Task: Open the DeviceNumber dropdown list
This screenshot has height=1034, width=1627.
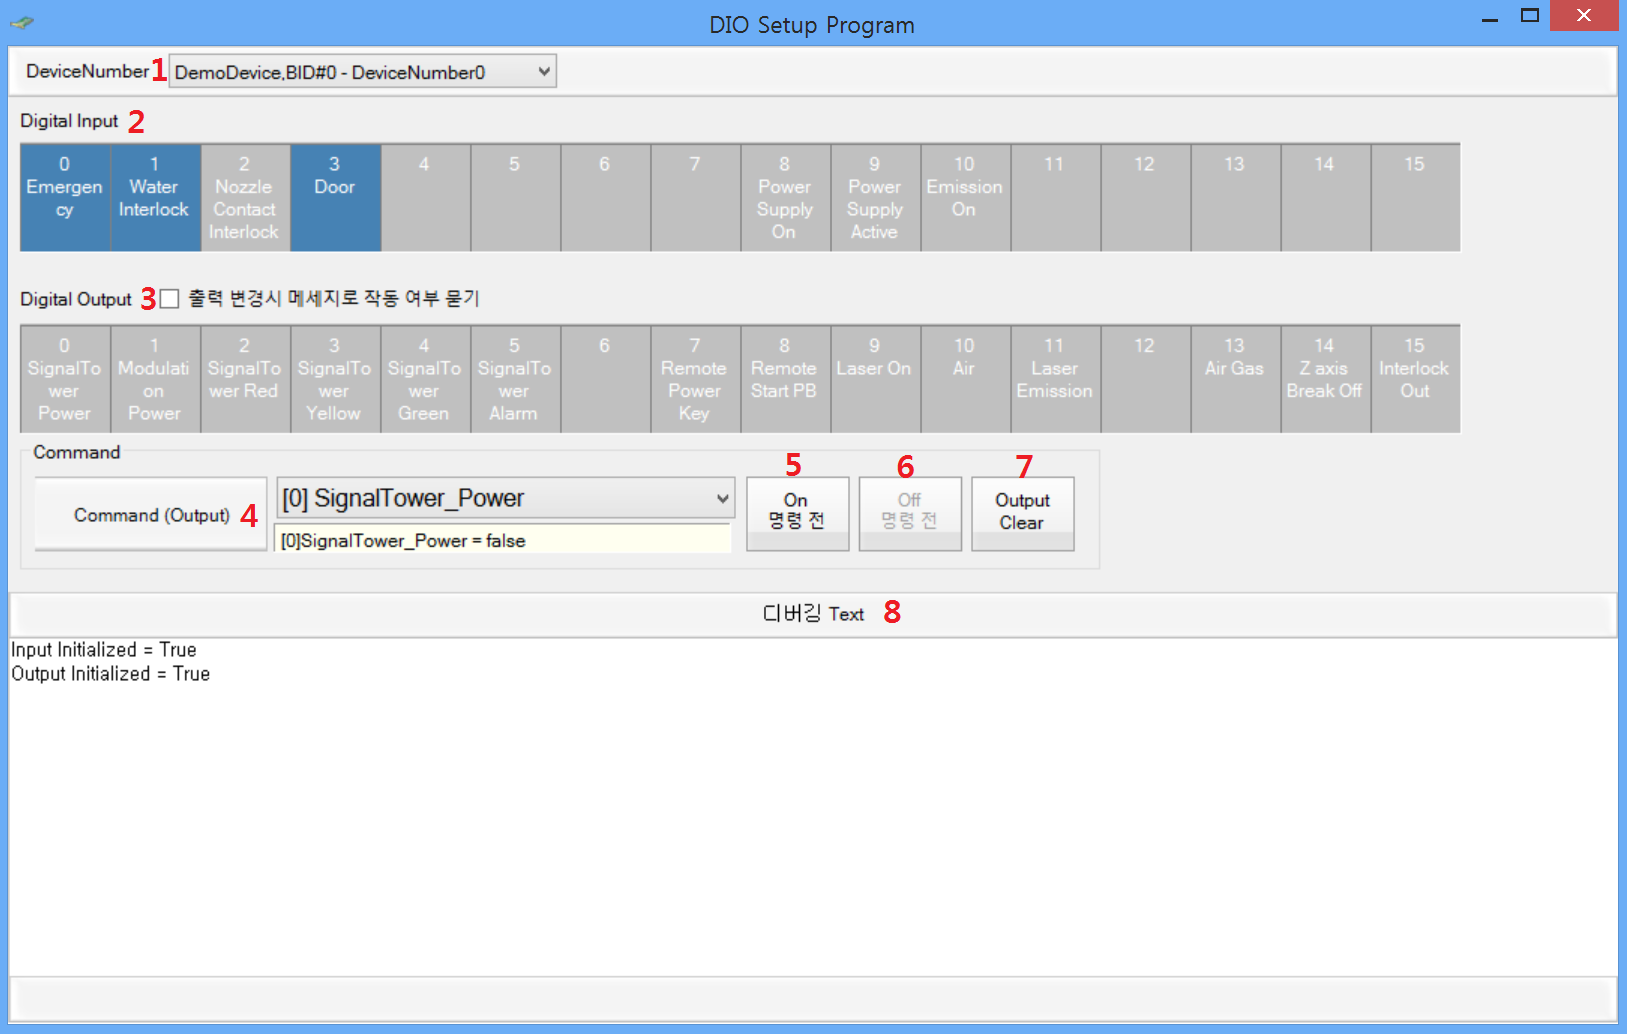Action: 543,72
